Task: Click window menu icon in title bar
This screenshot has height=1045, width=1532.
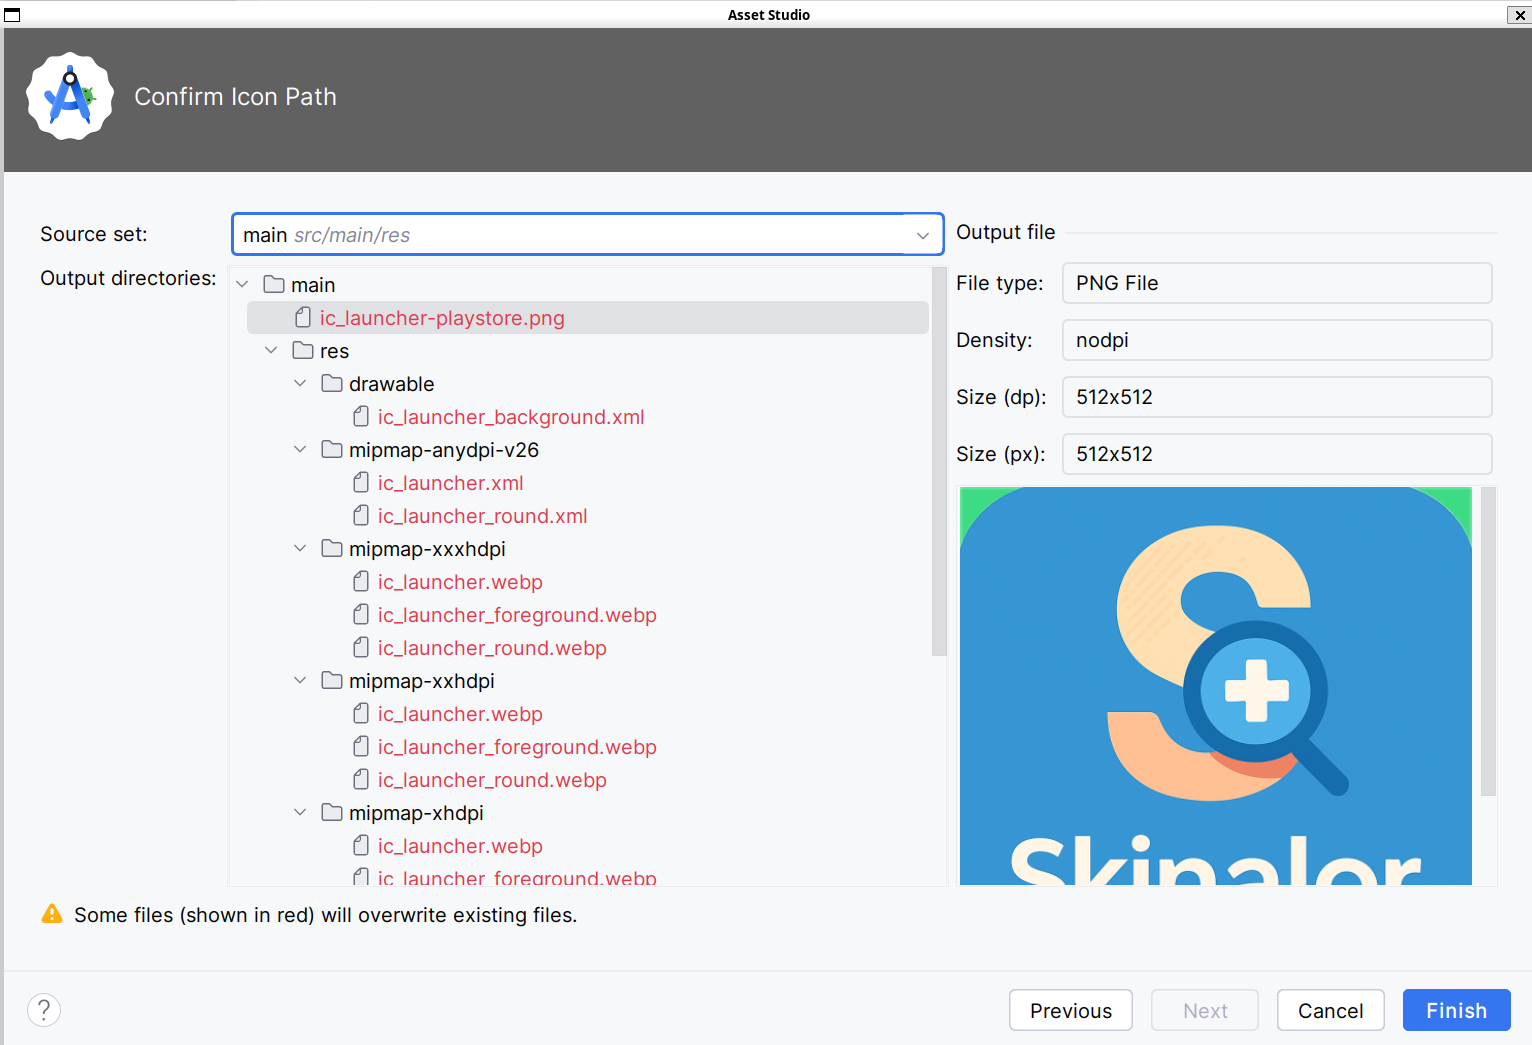Action: coord(12,15)
